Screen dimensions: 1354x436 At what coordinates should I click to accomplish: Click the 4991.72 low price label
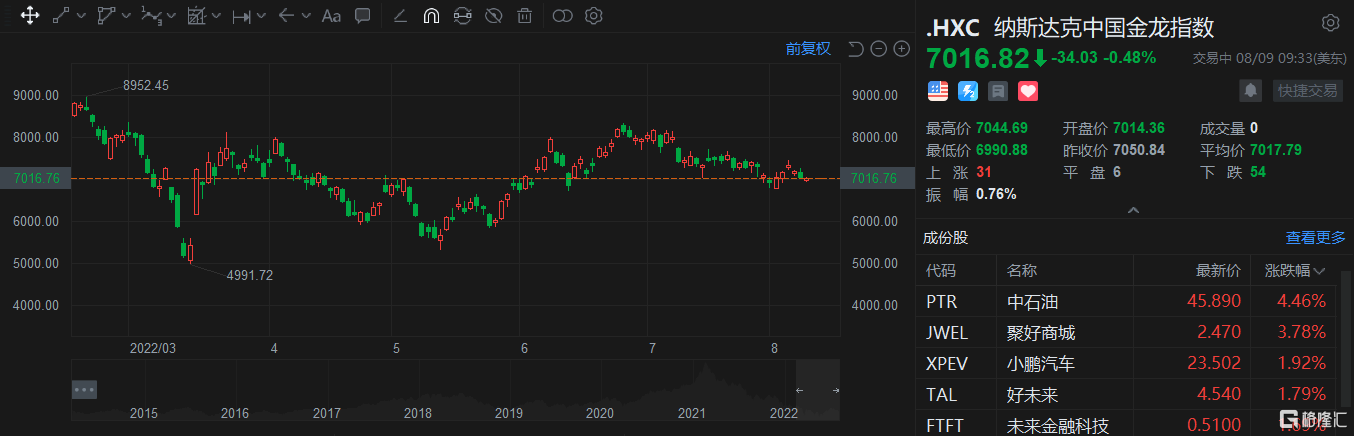pos(250,275)
